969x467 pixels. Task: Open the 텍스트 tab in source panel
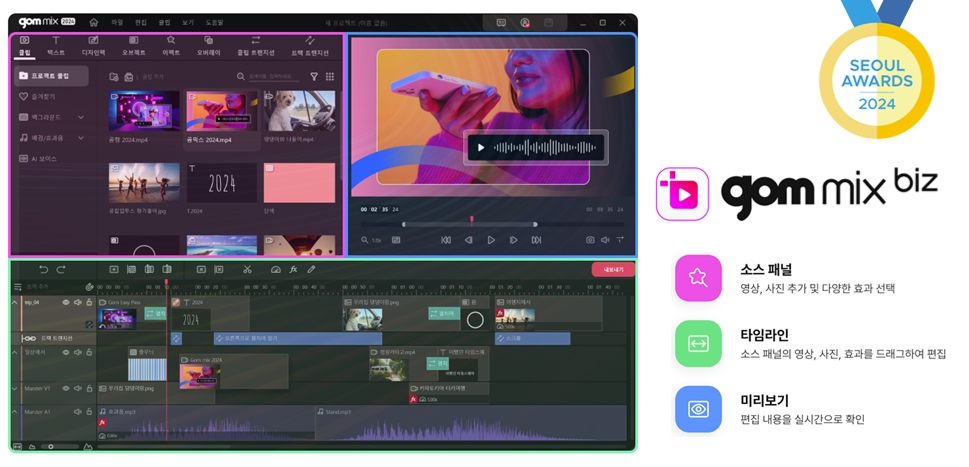tap(56, 46)
